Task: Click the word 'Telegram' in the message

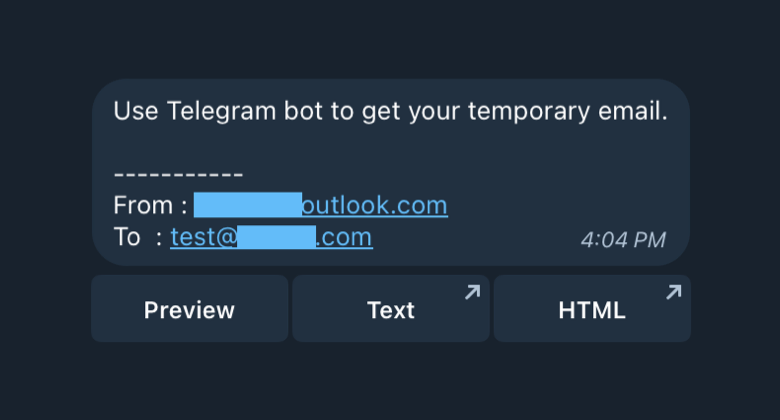Action: (221, 111)
